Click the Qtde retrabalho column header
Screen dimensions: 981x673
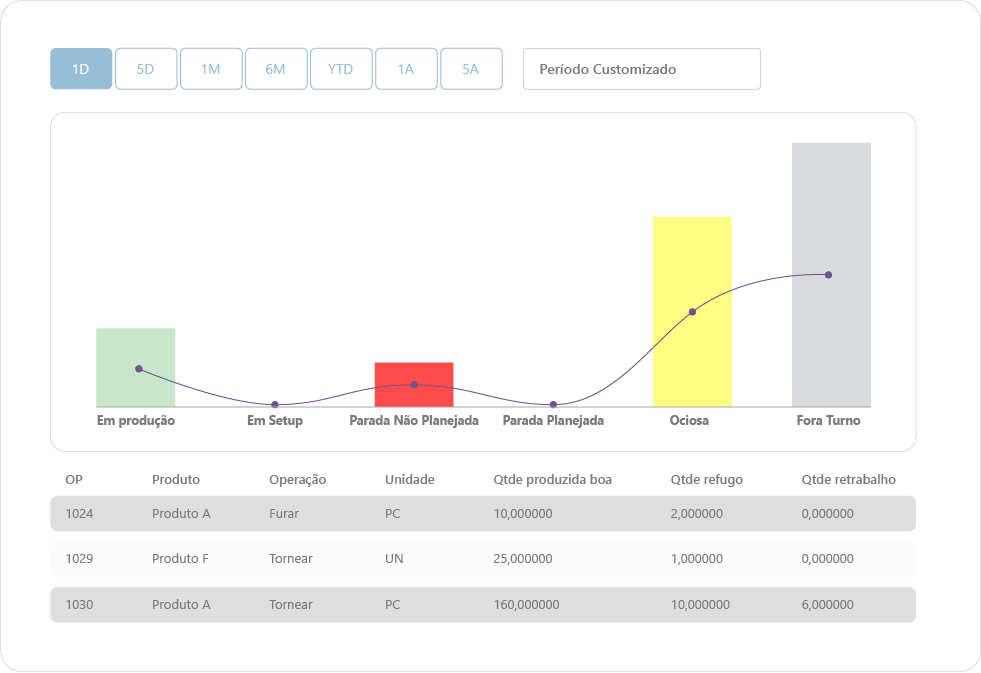[x=848, y=480]
